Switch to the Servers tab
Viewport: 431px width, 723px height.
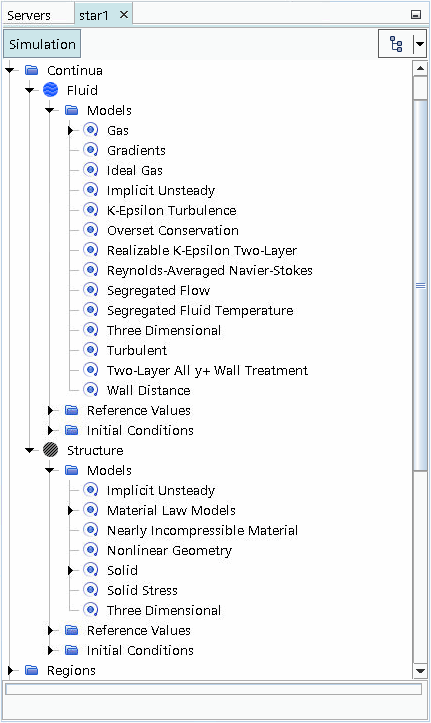[29, 15]
